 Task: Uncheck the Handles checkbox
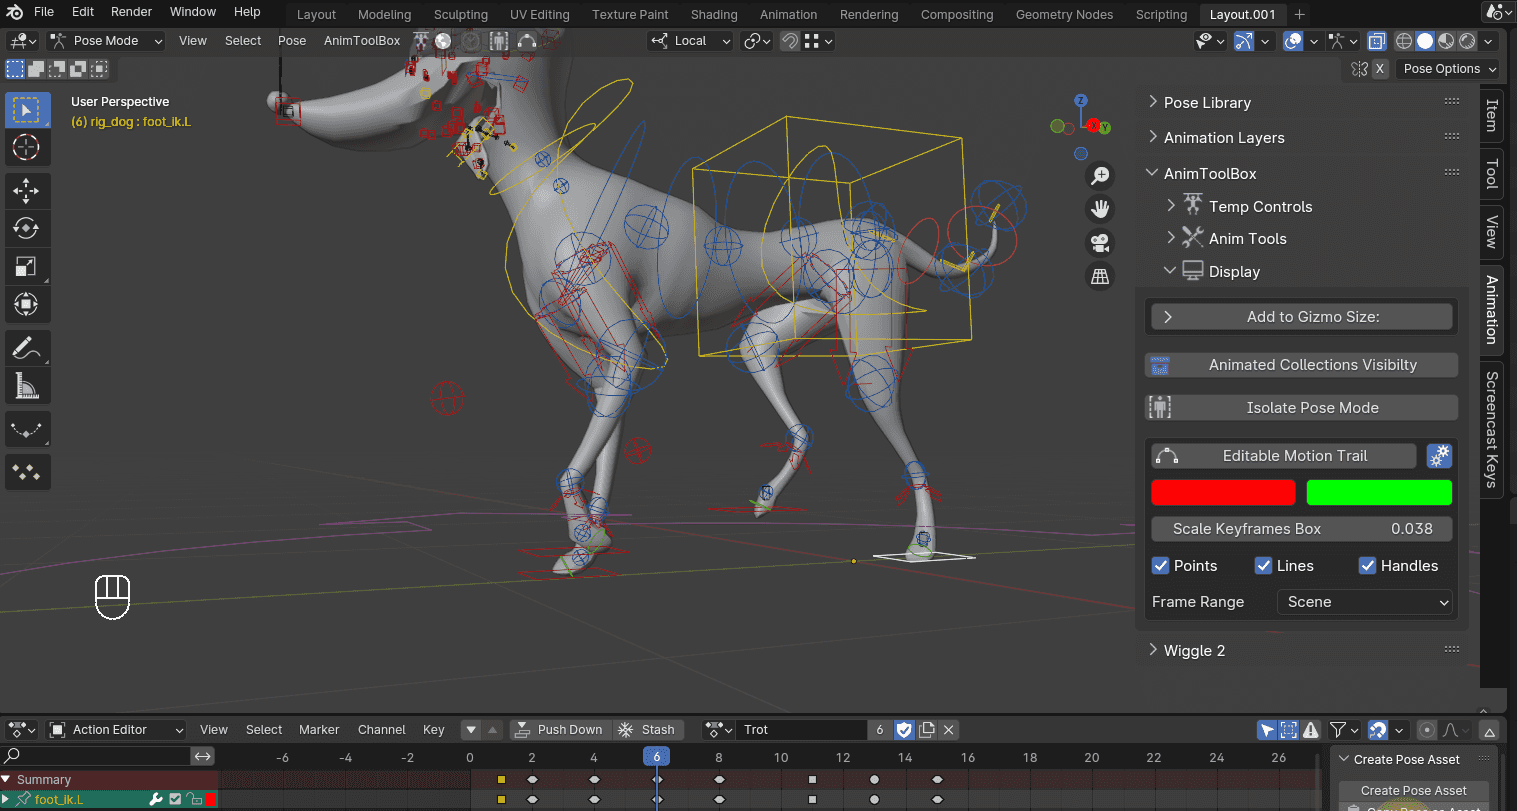[1367, 565]
